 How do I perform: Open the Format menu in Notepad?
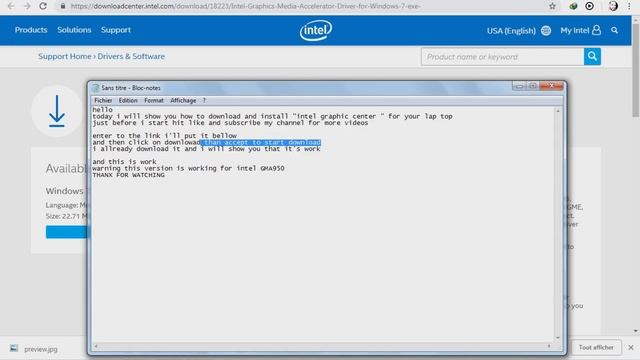tap(153, 100)
